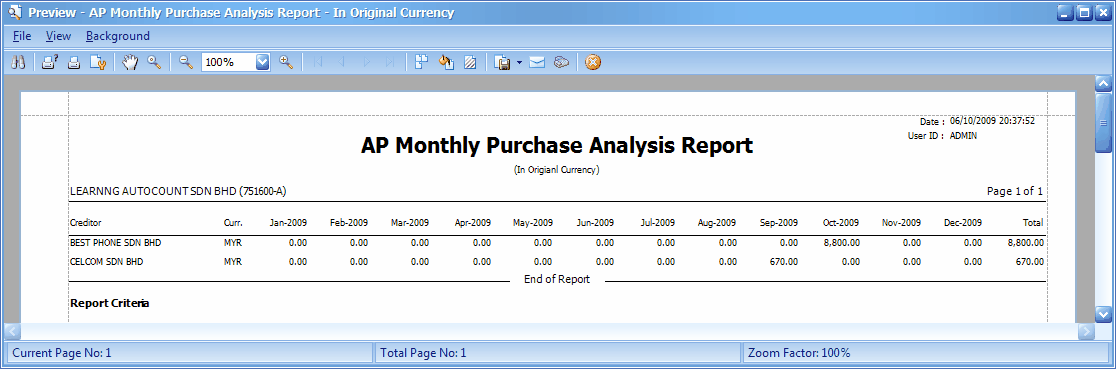Click the quick Print icon
1116x369 pixels.
[73, 63]
